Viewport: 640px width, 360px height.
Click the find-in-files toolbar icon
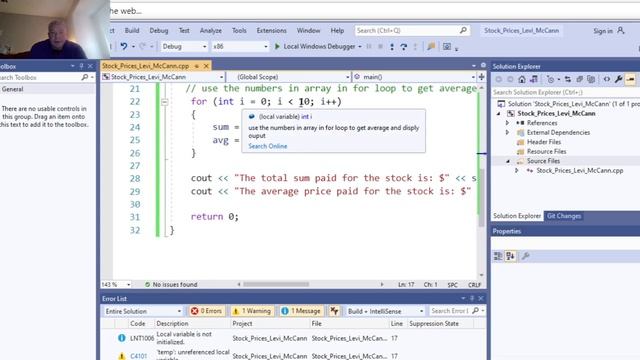point(431,47)
